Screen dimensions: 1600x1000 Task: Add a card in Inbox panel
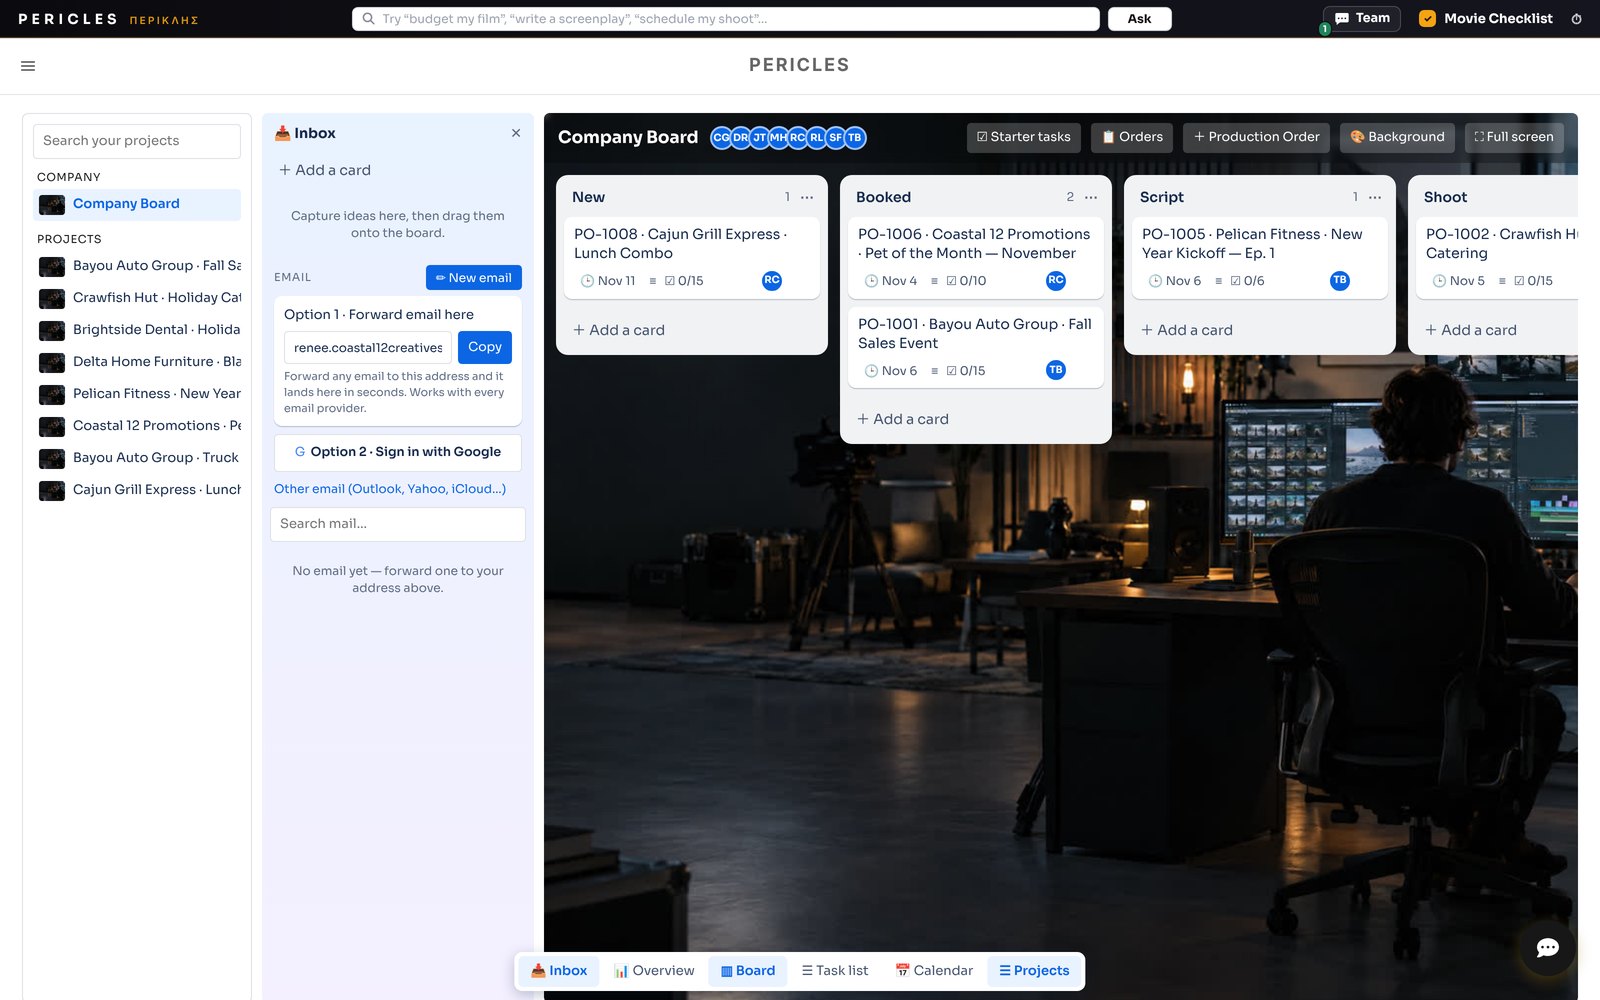pyautogui.click(x=325, y=170)
